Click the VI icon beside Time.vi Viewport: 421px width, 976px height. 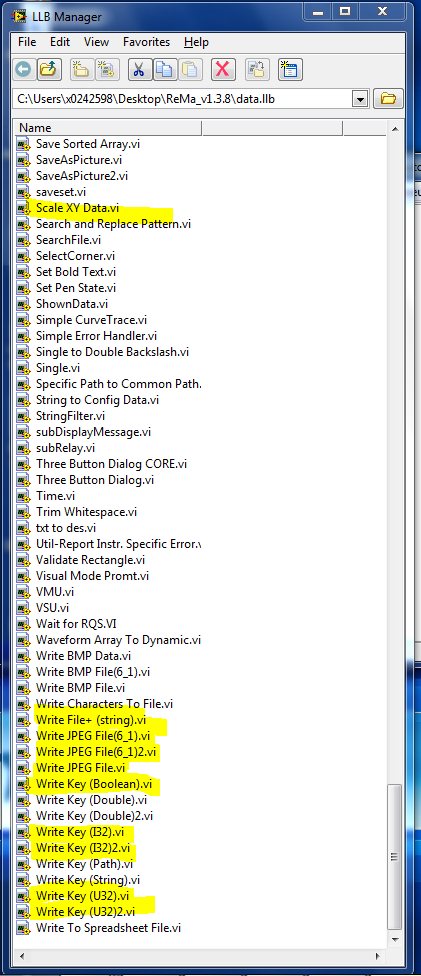(x=24, y=496)
